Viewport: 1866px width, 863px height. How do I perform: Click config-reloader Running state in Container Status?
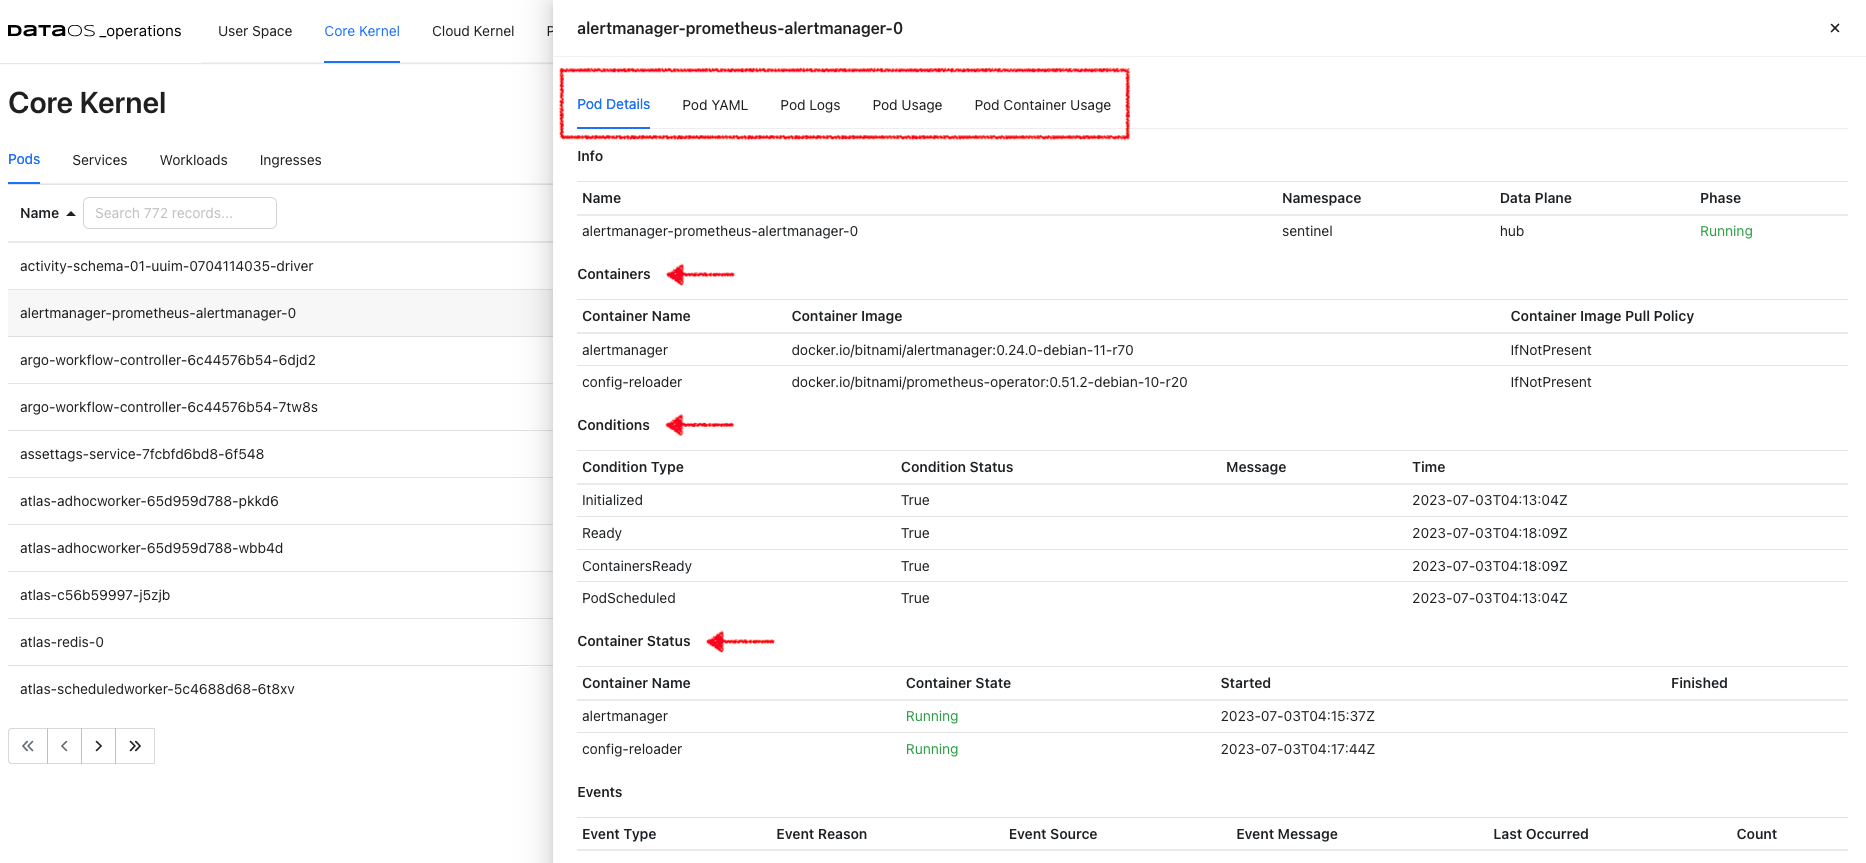tap(932, 749)
